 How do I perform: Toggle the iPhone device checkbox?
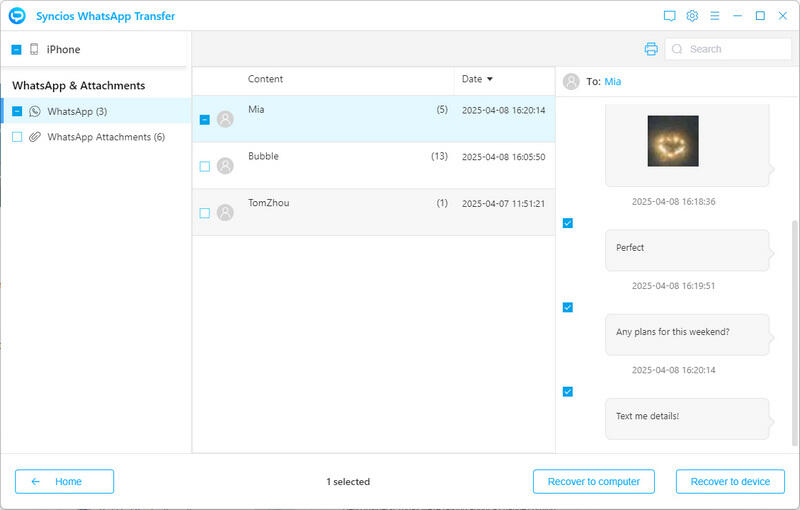coord(16,49)
